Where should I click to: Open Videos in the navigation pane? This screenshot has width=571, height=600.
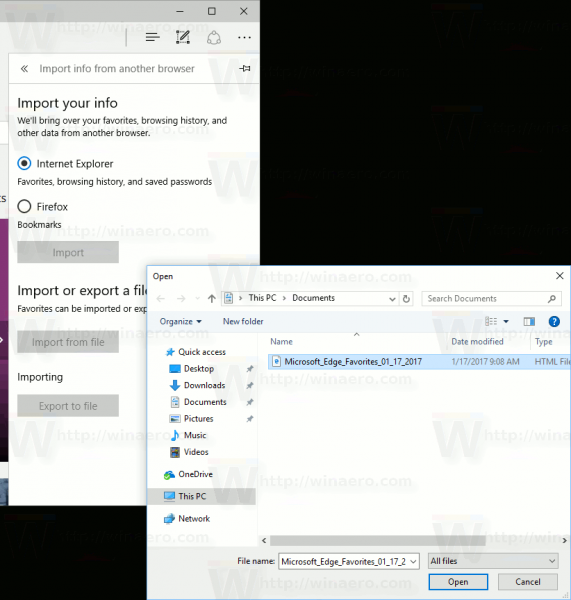pos(189,452)
